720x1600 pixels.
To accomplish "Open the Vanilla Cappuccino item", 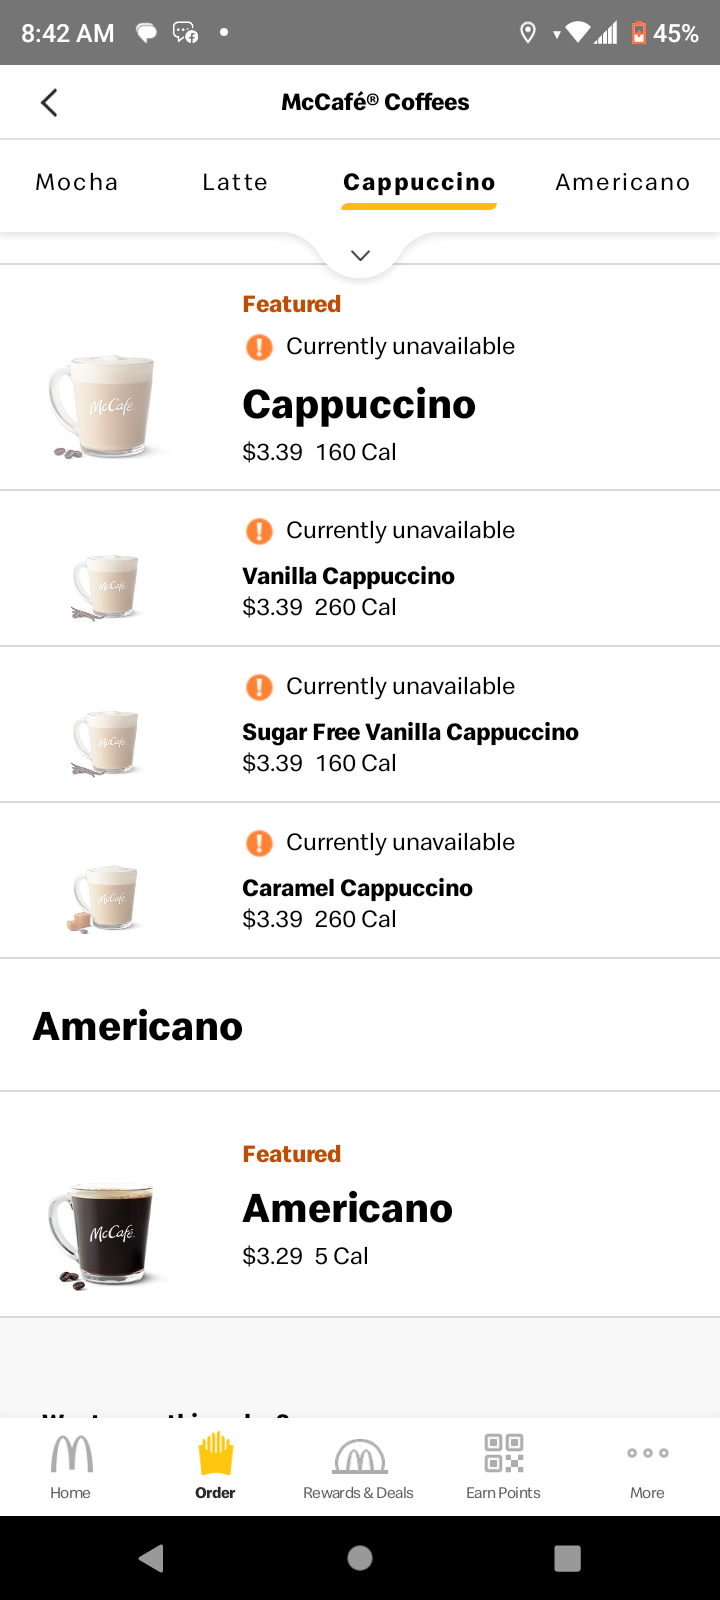I will click(x=348, y=576).
